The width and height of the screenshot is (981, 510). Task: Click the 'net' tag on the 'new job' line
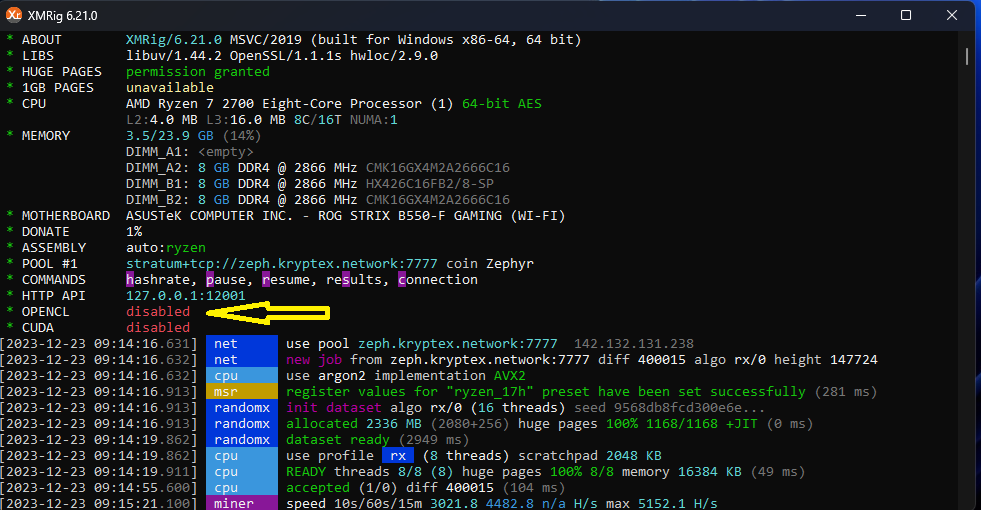[x=241, y=360]
